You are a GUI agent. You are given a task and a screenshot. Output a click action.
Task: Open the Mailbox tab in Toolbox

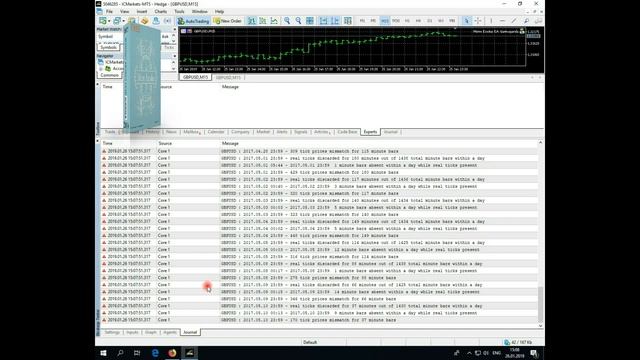tap(191, 132)
